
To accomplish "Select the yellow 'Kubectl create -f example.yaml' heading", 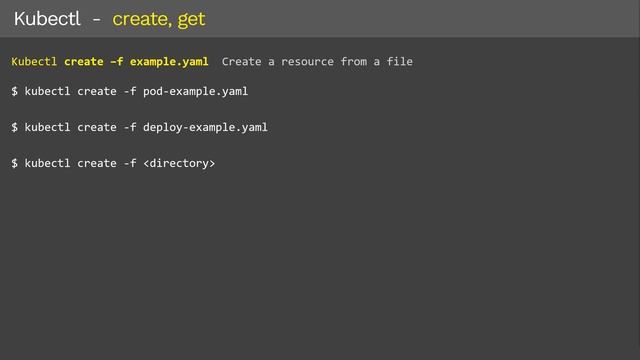I will tap(110, 62).
